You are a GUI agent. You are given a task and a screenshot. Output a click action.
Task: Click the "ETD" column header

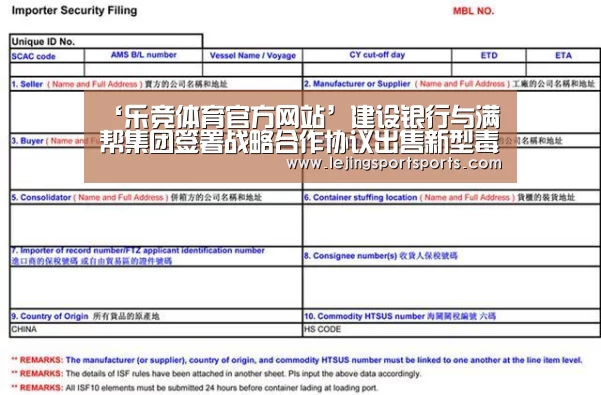point(489,56)
